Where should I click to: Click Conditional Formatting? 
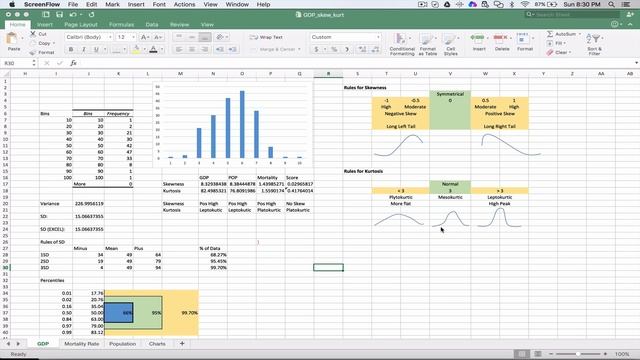tap(402, 44)
